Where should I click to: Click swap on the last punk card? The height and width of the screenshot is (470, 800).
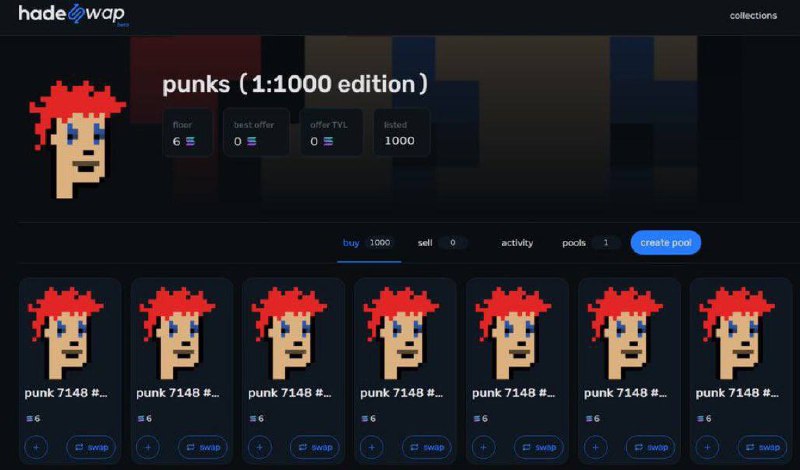coord(762,448)
